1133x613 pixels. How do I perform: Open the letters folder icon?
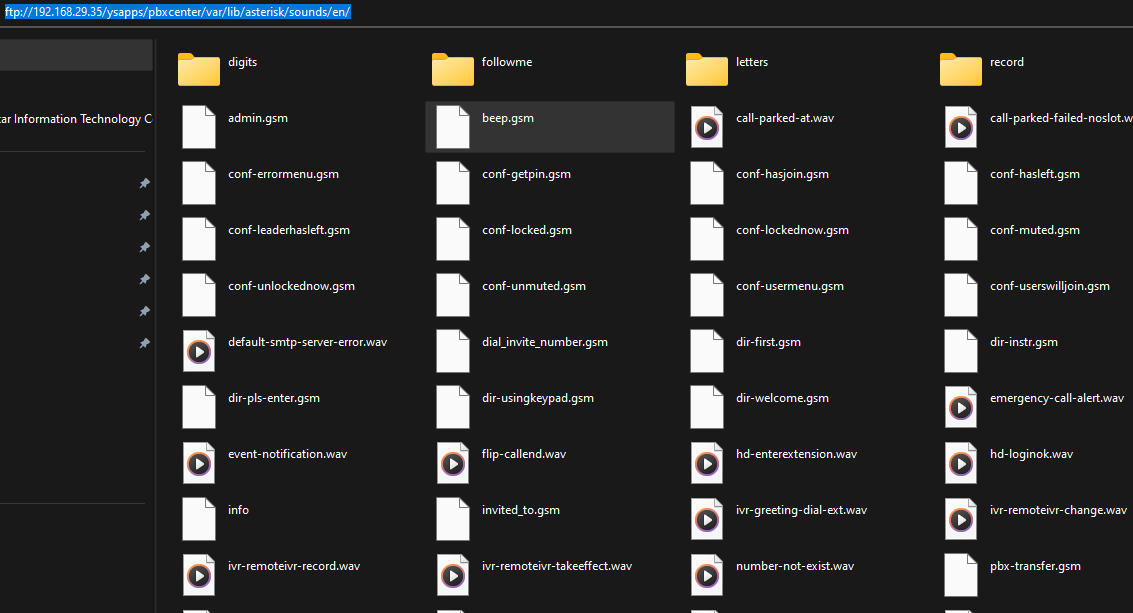point(707,69)
